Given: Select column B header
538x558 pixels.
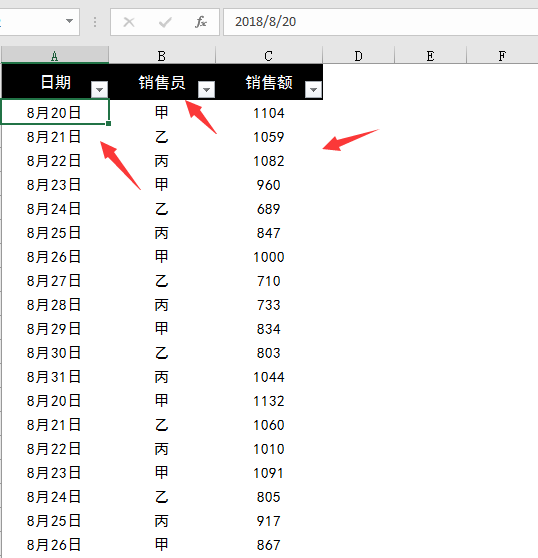Looking at the screenshot, I should click(x=162, y=55).
